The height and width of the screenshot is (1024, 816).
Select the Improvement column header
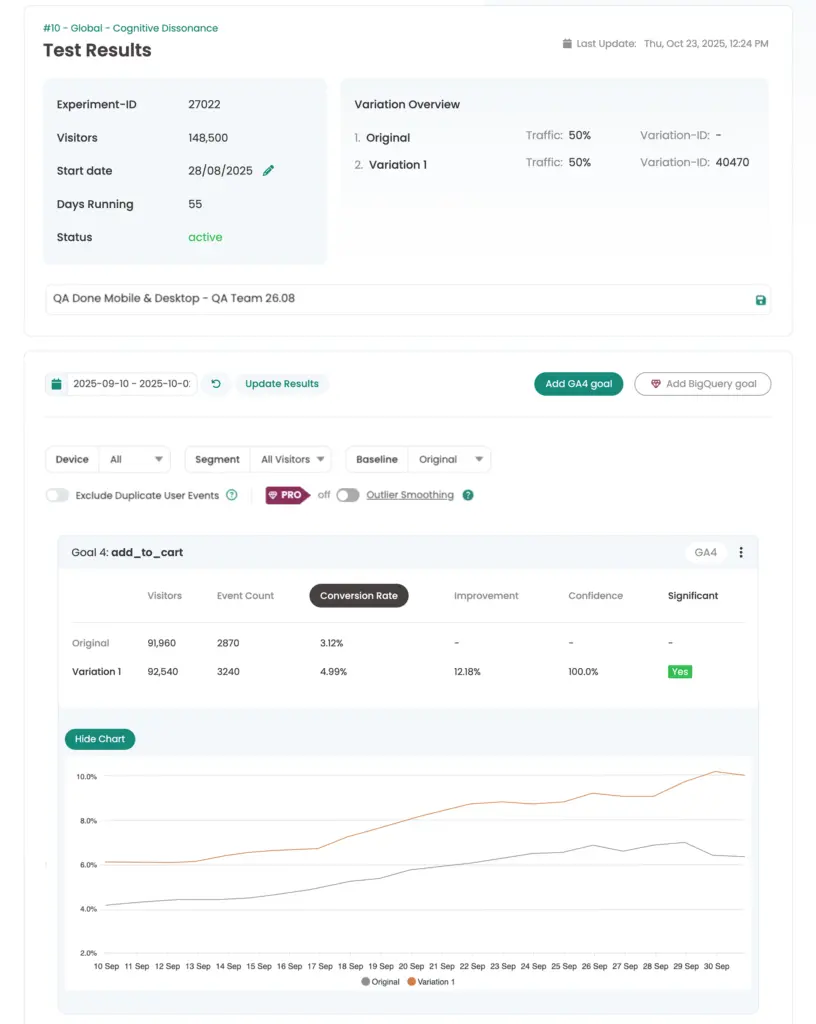(x=486, y=596)
